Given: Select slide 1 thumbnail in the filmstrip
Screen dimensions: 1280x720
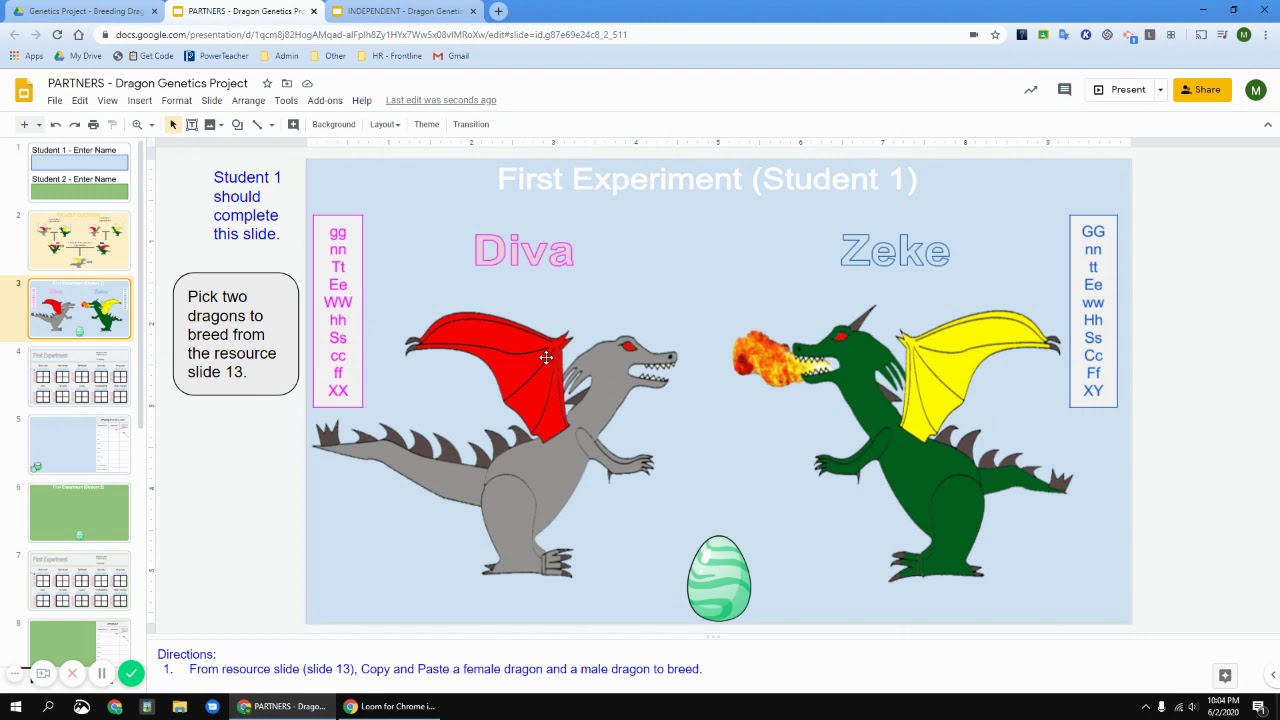Looking at the screenshot, I should pyautogui.click(x=79, y=171).
